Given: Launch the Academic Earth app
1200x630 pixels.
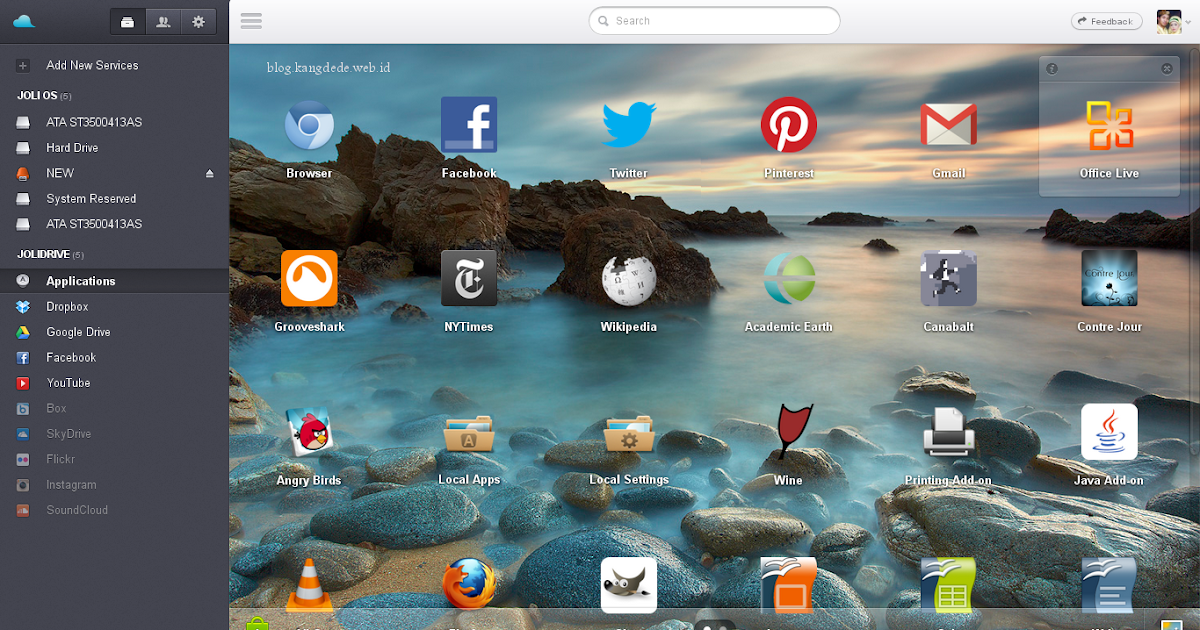Looking at the screenshot, I should [x=789, y=278].
